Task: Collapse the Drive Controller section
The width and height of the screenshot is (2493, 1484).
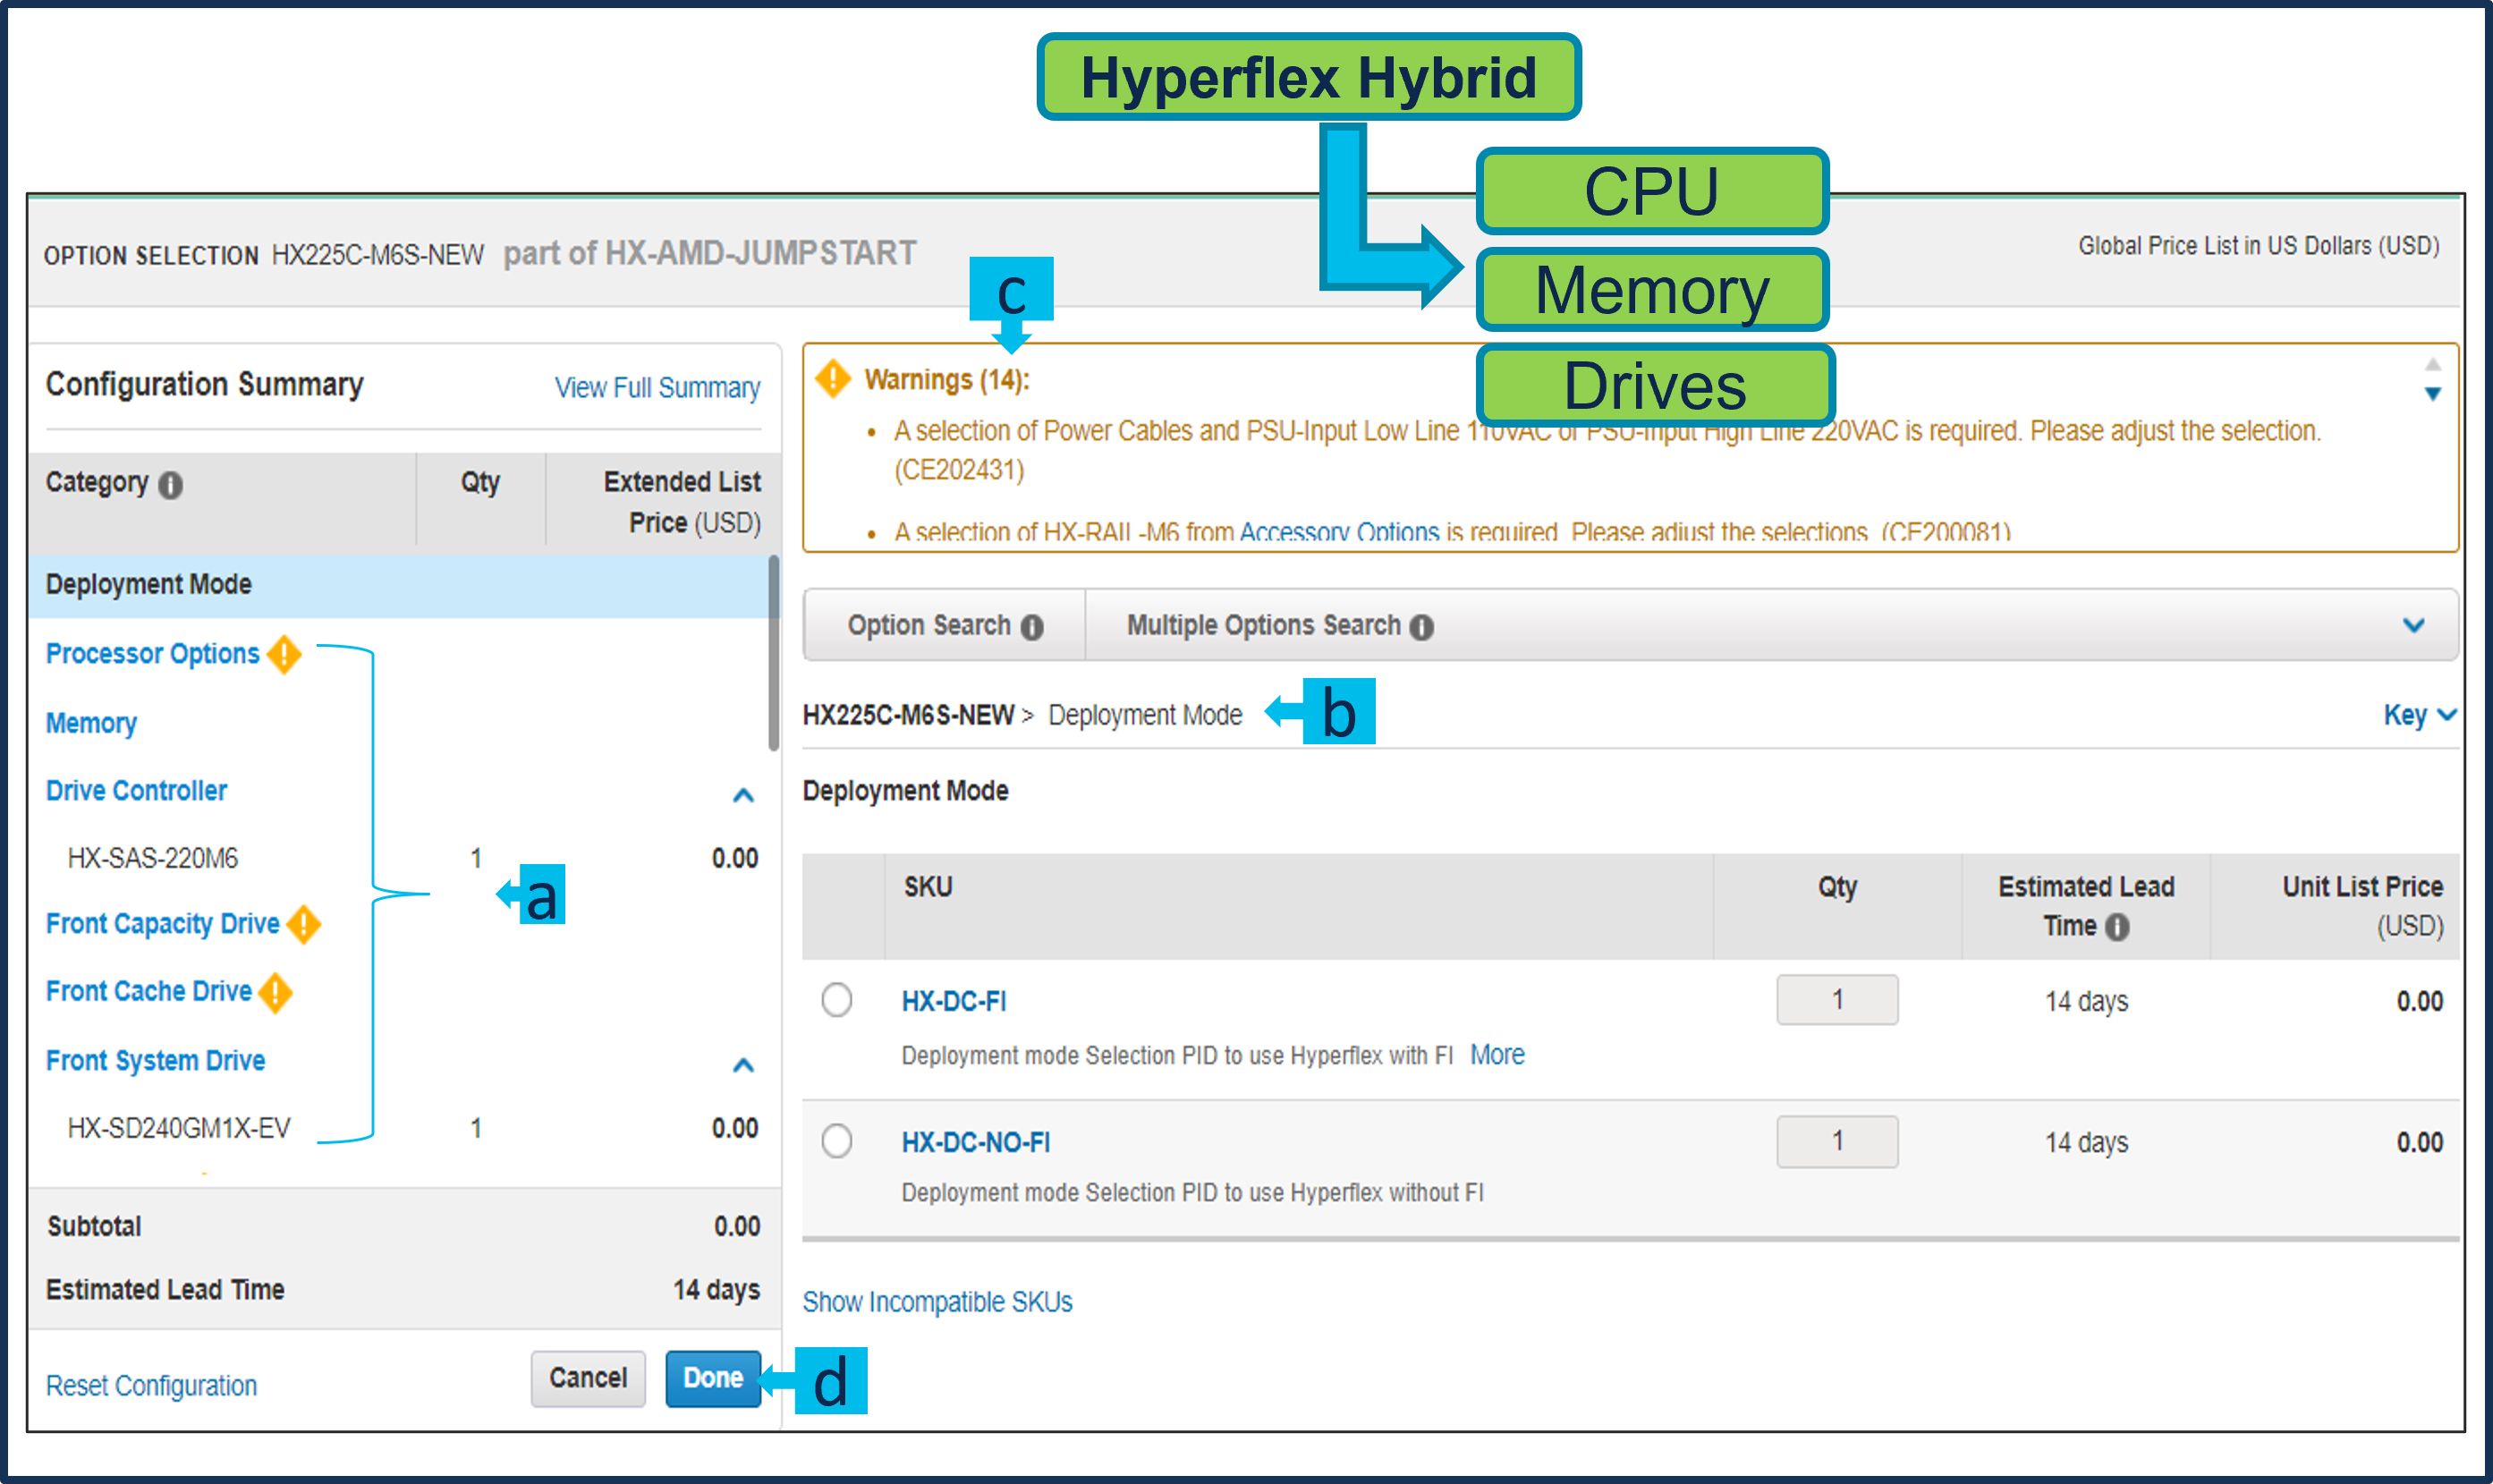Action: (x=743, y=796)
